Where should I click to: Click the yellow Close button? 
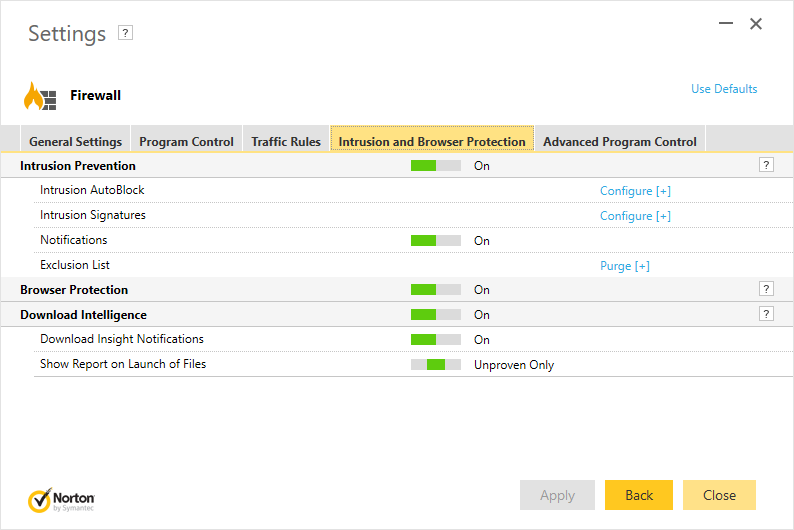(x=719, y=495)
